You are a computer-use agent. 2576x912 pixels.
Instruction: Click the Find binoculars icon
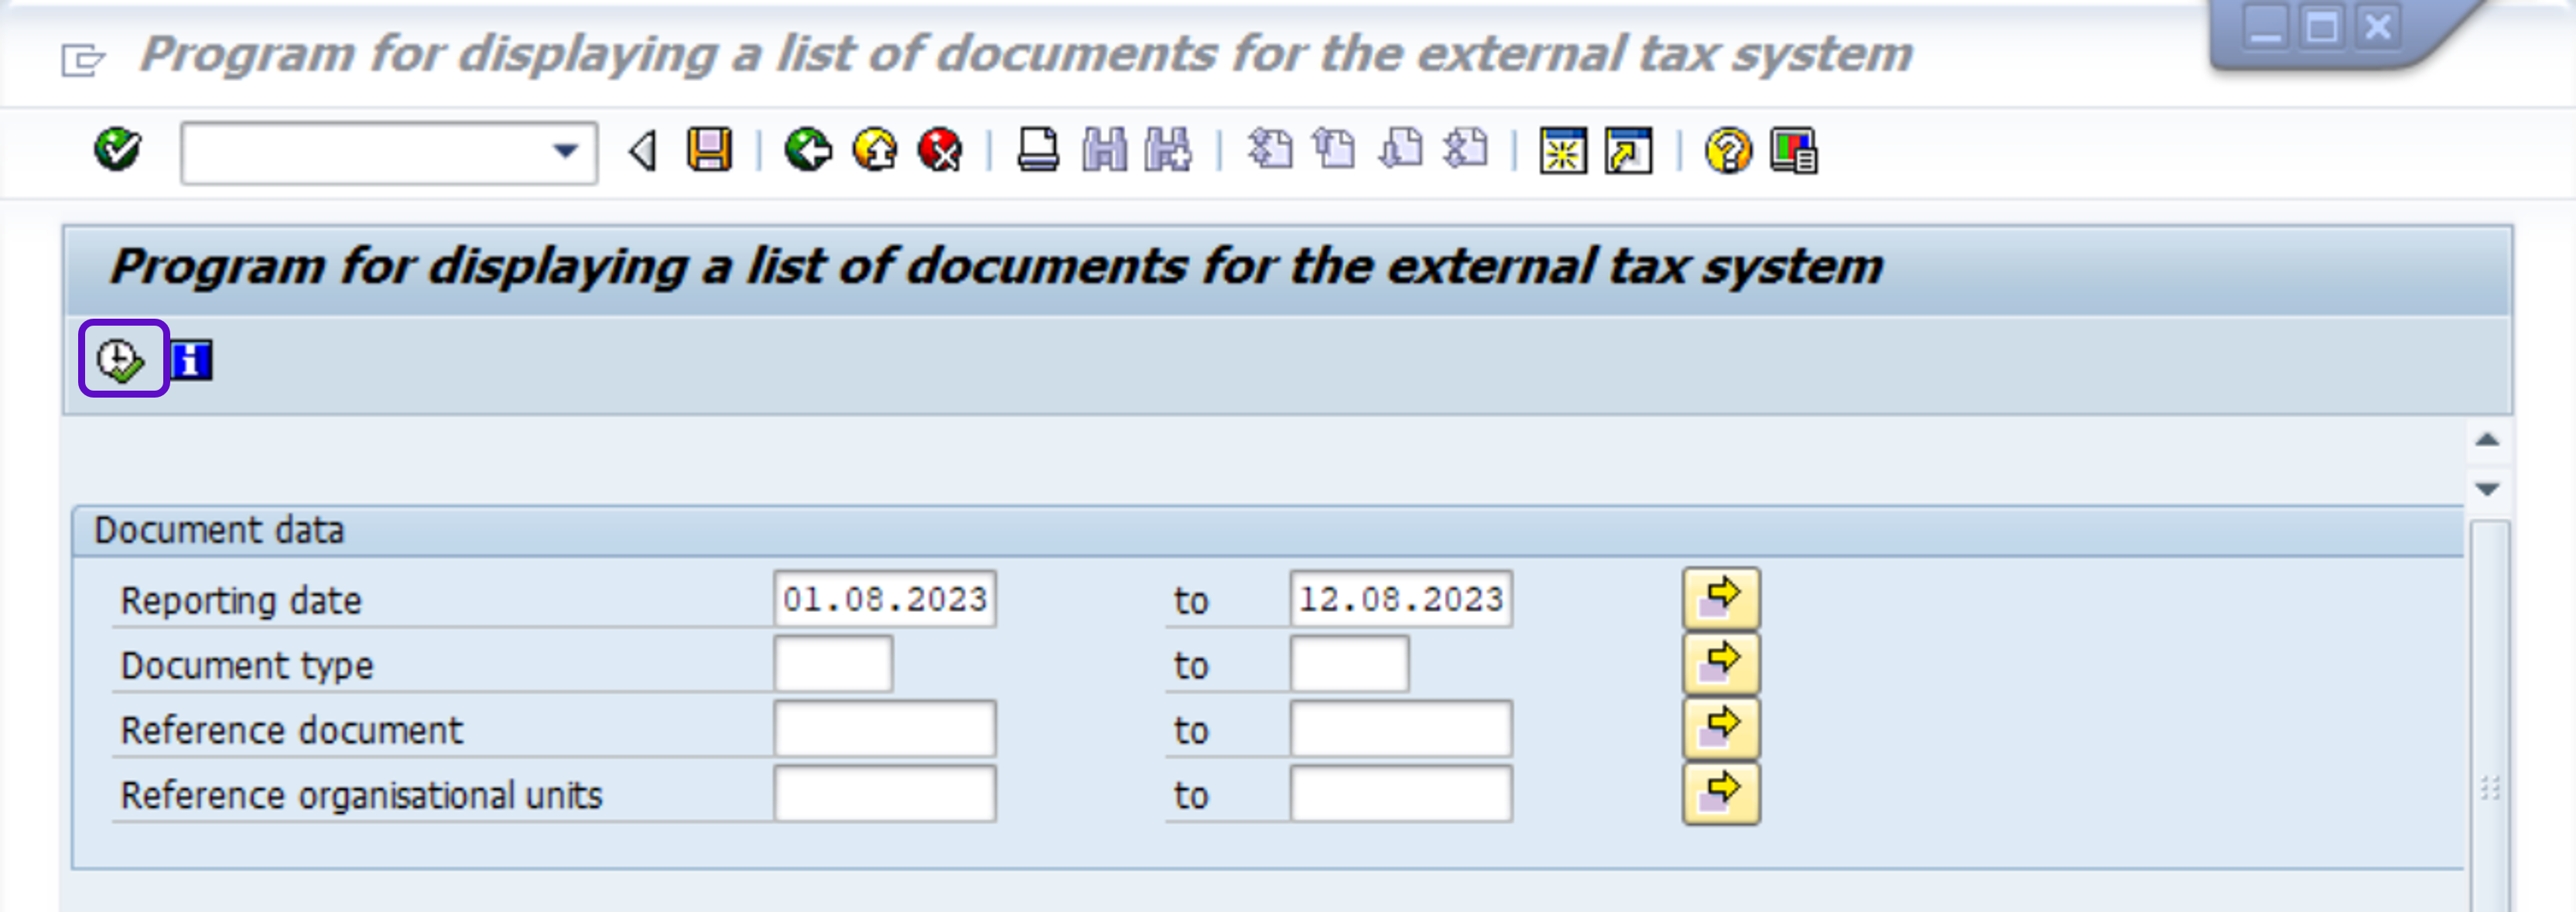1104,151
